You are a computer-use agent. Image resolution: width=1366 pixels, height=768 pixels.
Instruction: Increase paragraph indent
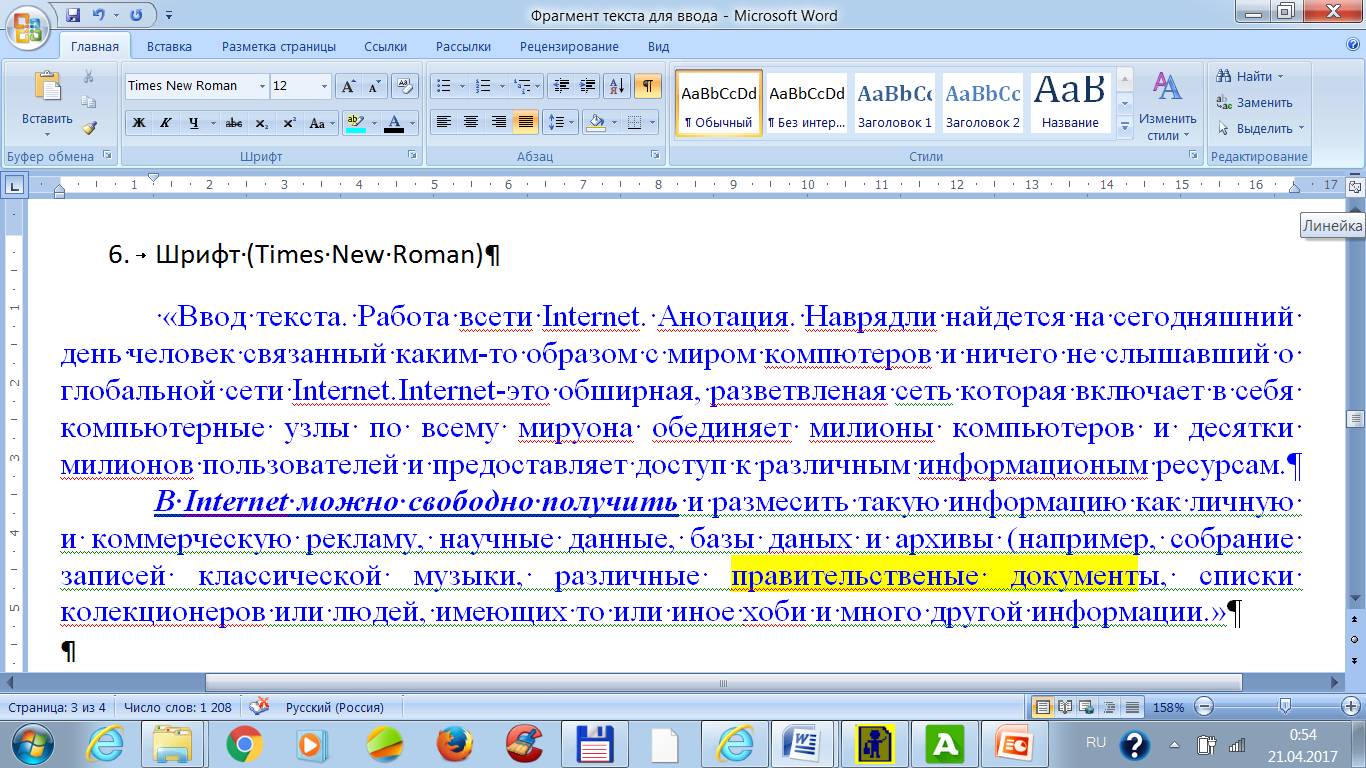[587, 86]
